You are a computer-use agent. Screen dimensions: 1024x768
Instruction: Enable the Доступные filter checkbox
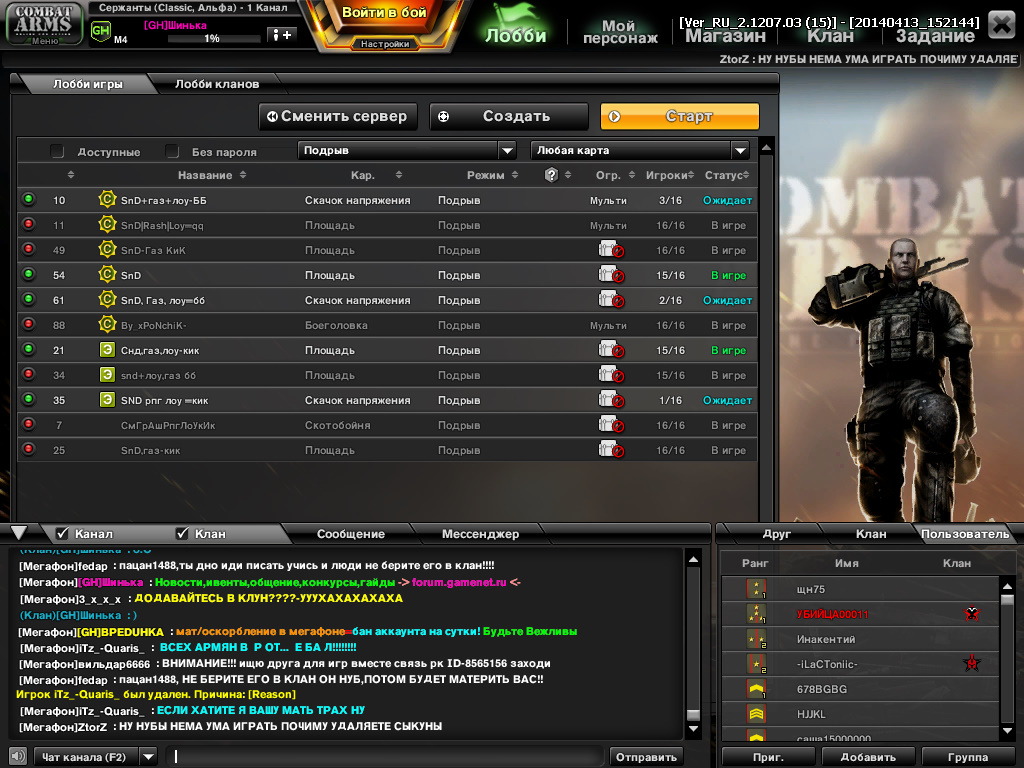tap(57, 152)
